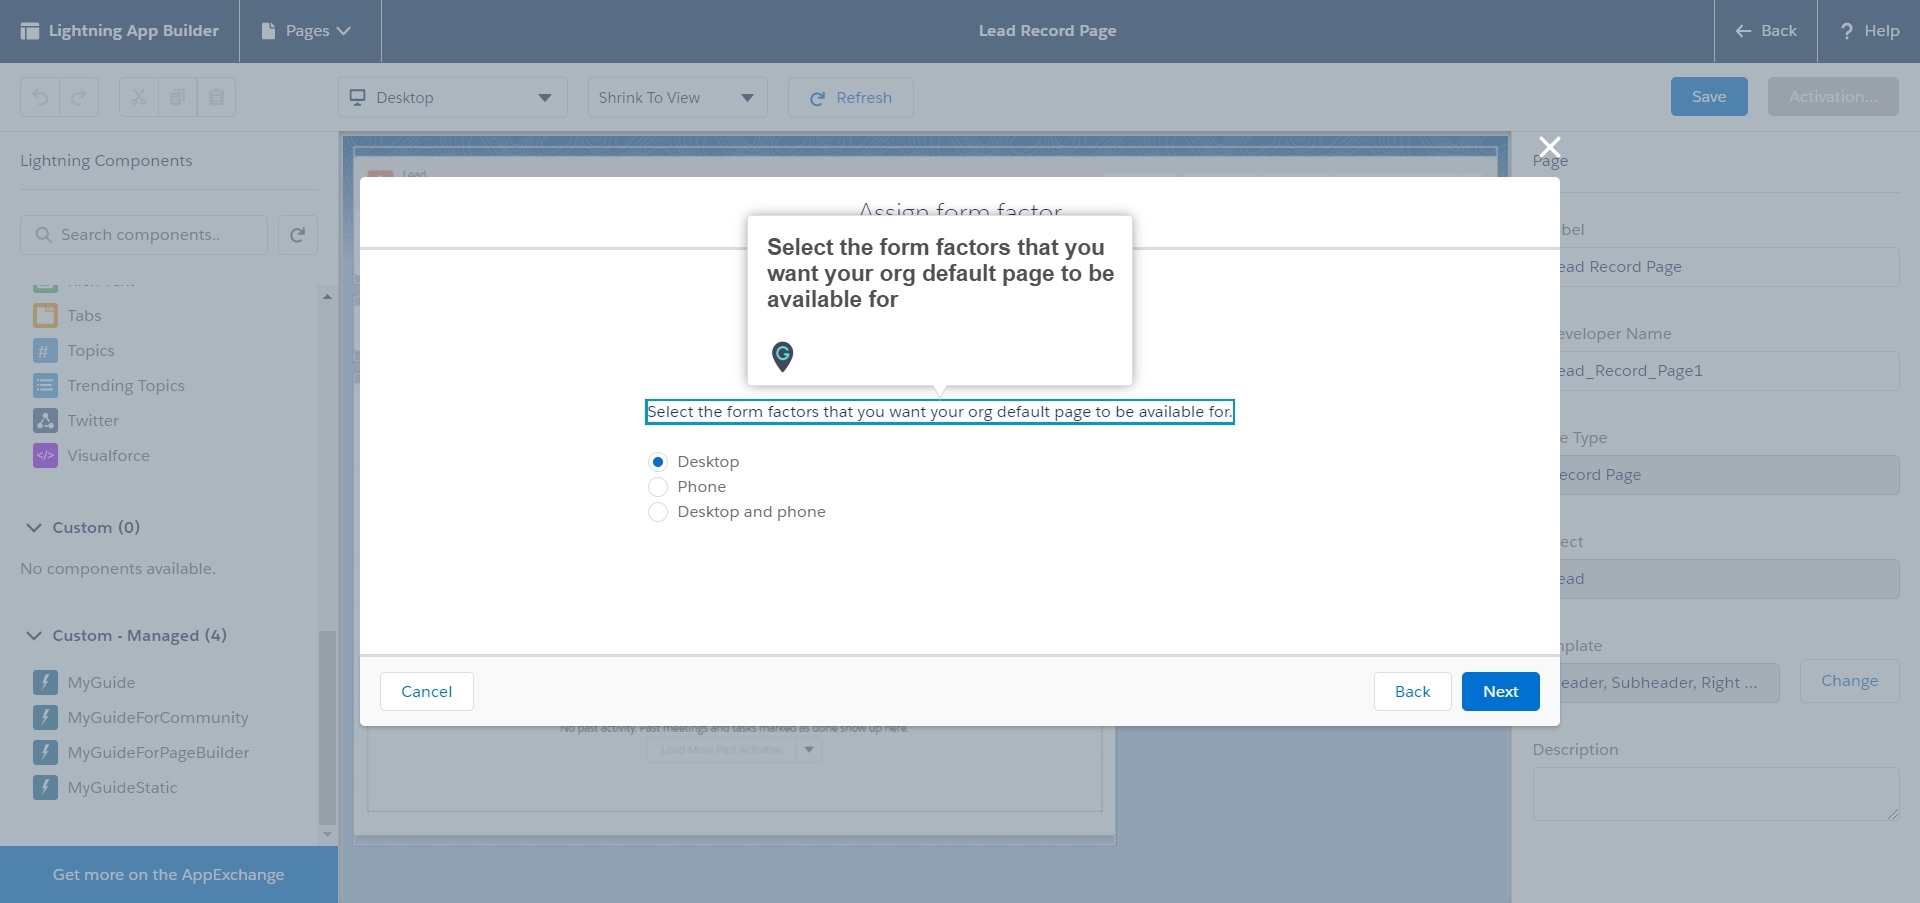Click the Redo icon
1920x903 pixels.
79,97
